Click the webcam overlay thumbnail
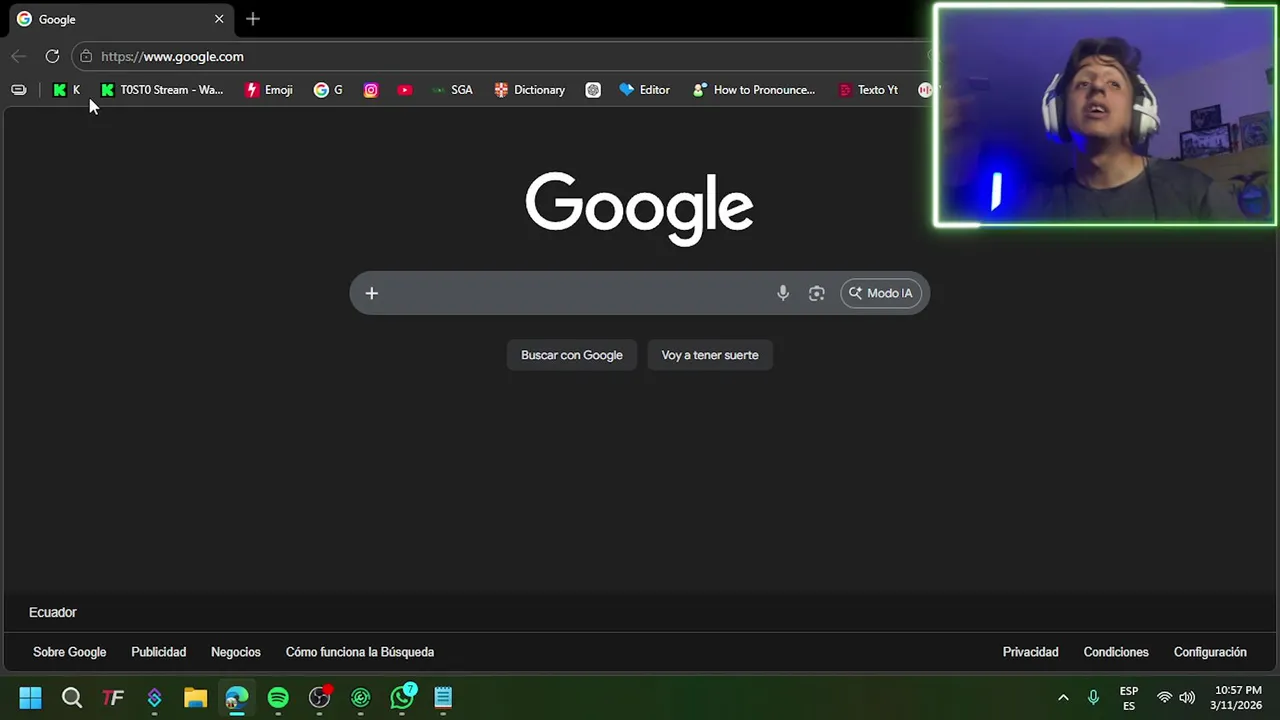 pos(1105,115)
